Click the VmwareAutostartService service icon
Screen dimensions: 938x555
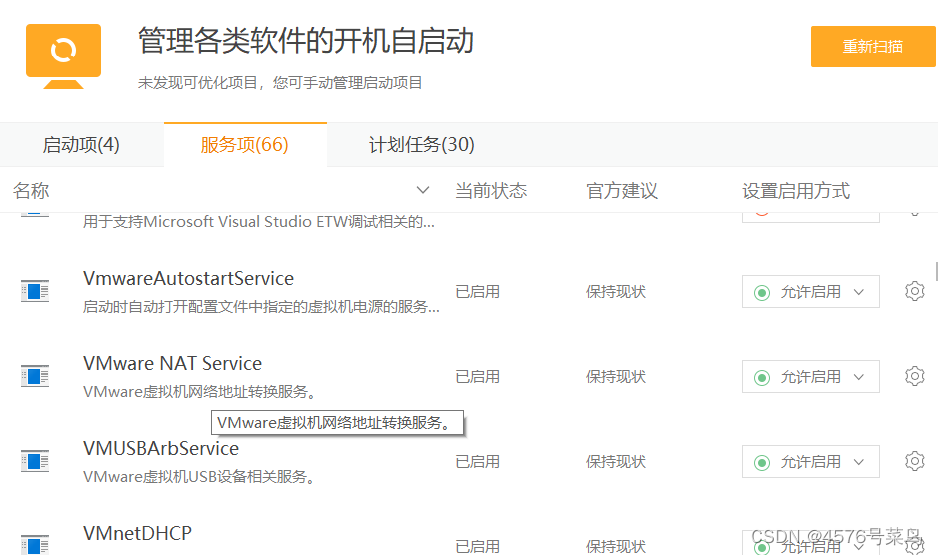click(x=35, y=291)
